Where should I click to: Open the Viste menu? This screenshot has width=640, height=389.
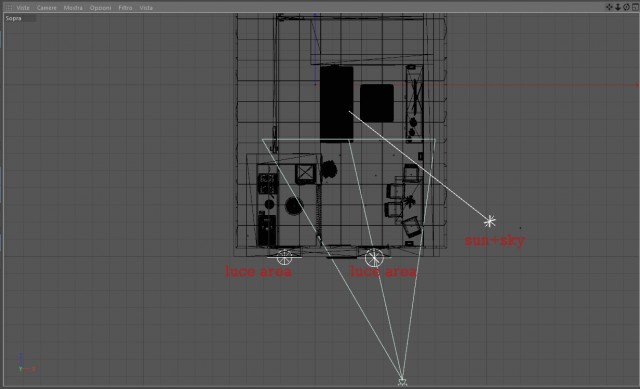pos(23,8)
